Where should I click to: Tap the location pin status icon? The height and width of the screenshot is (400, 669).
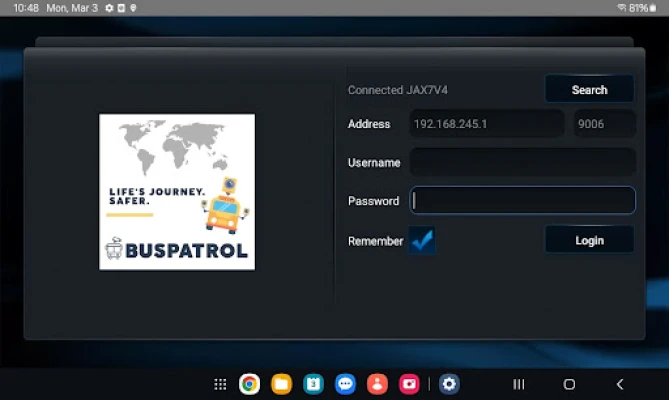[x=133, y=8]
